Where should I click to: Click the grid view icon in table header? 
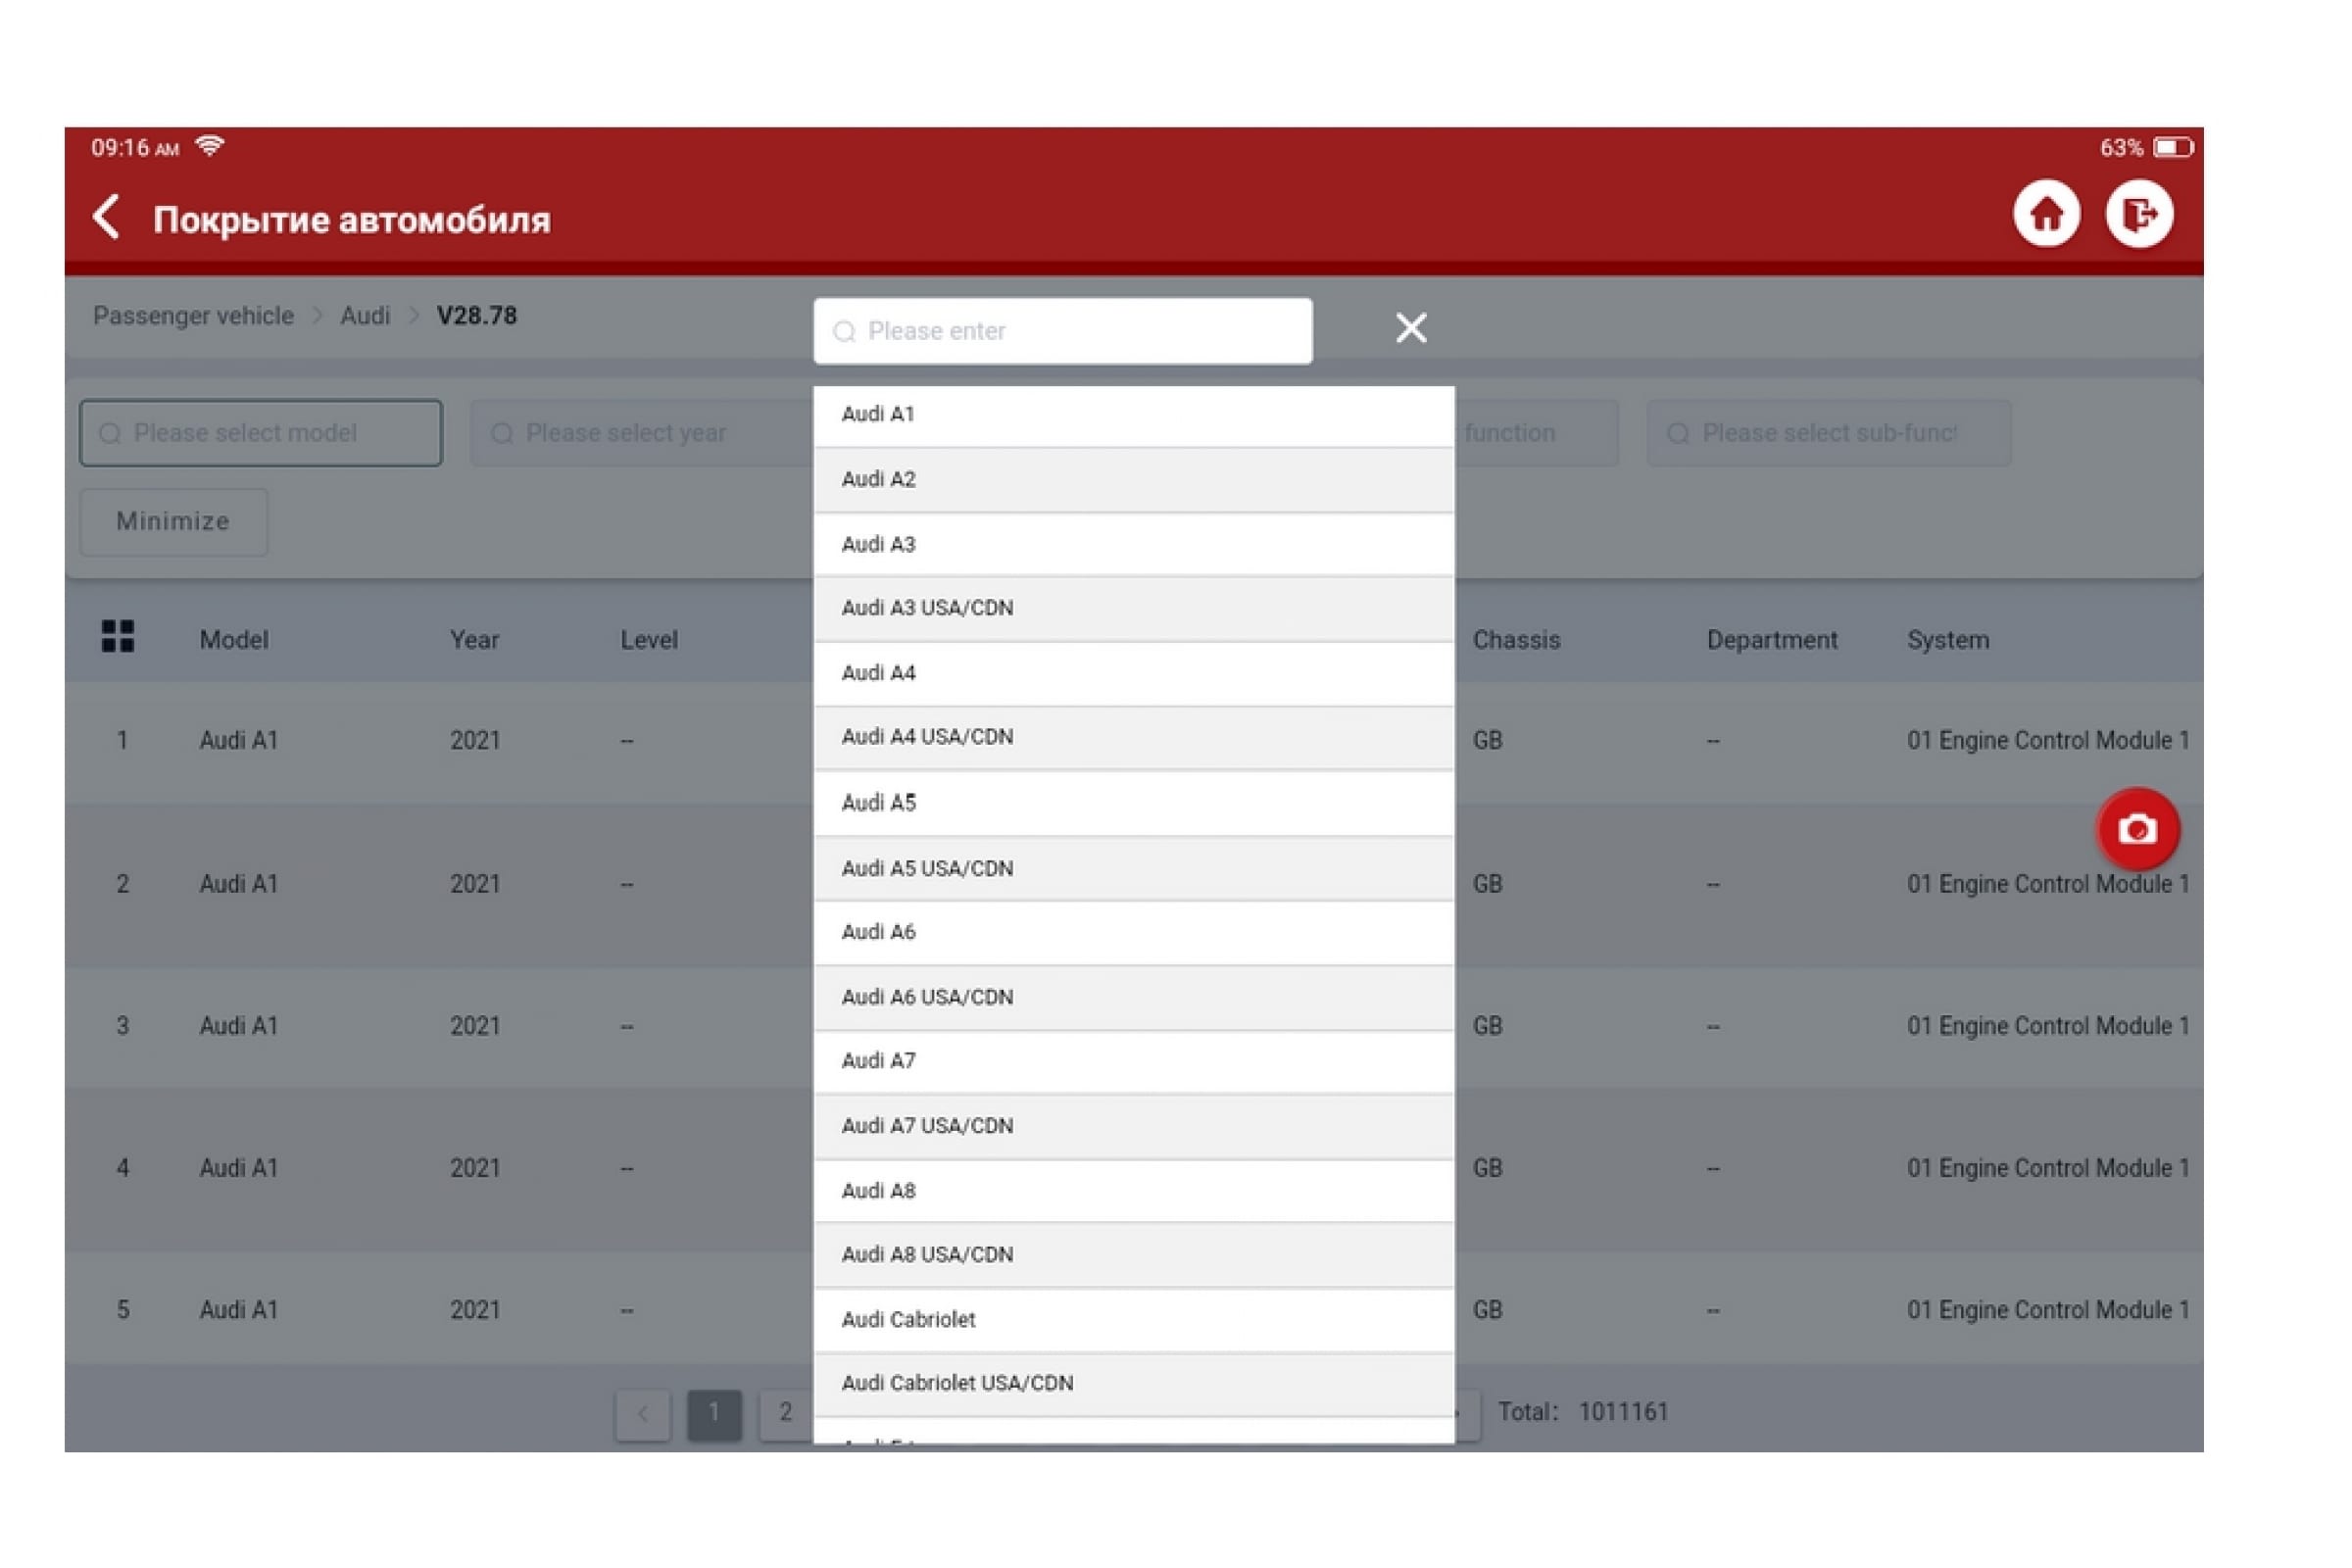(x=118, y=636)
